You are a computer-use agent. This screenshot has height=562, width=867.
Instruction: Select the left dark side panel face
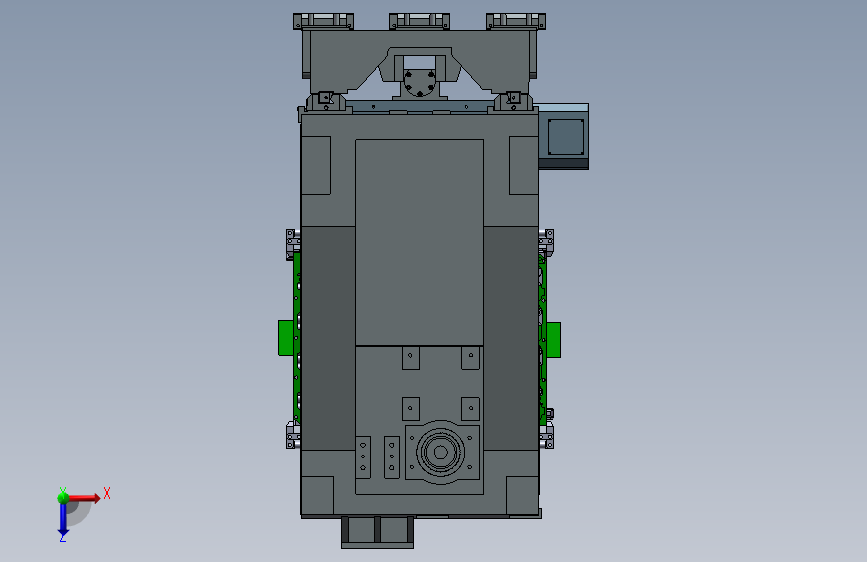click(x=328, y=338)
